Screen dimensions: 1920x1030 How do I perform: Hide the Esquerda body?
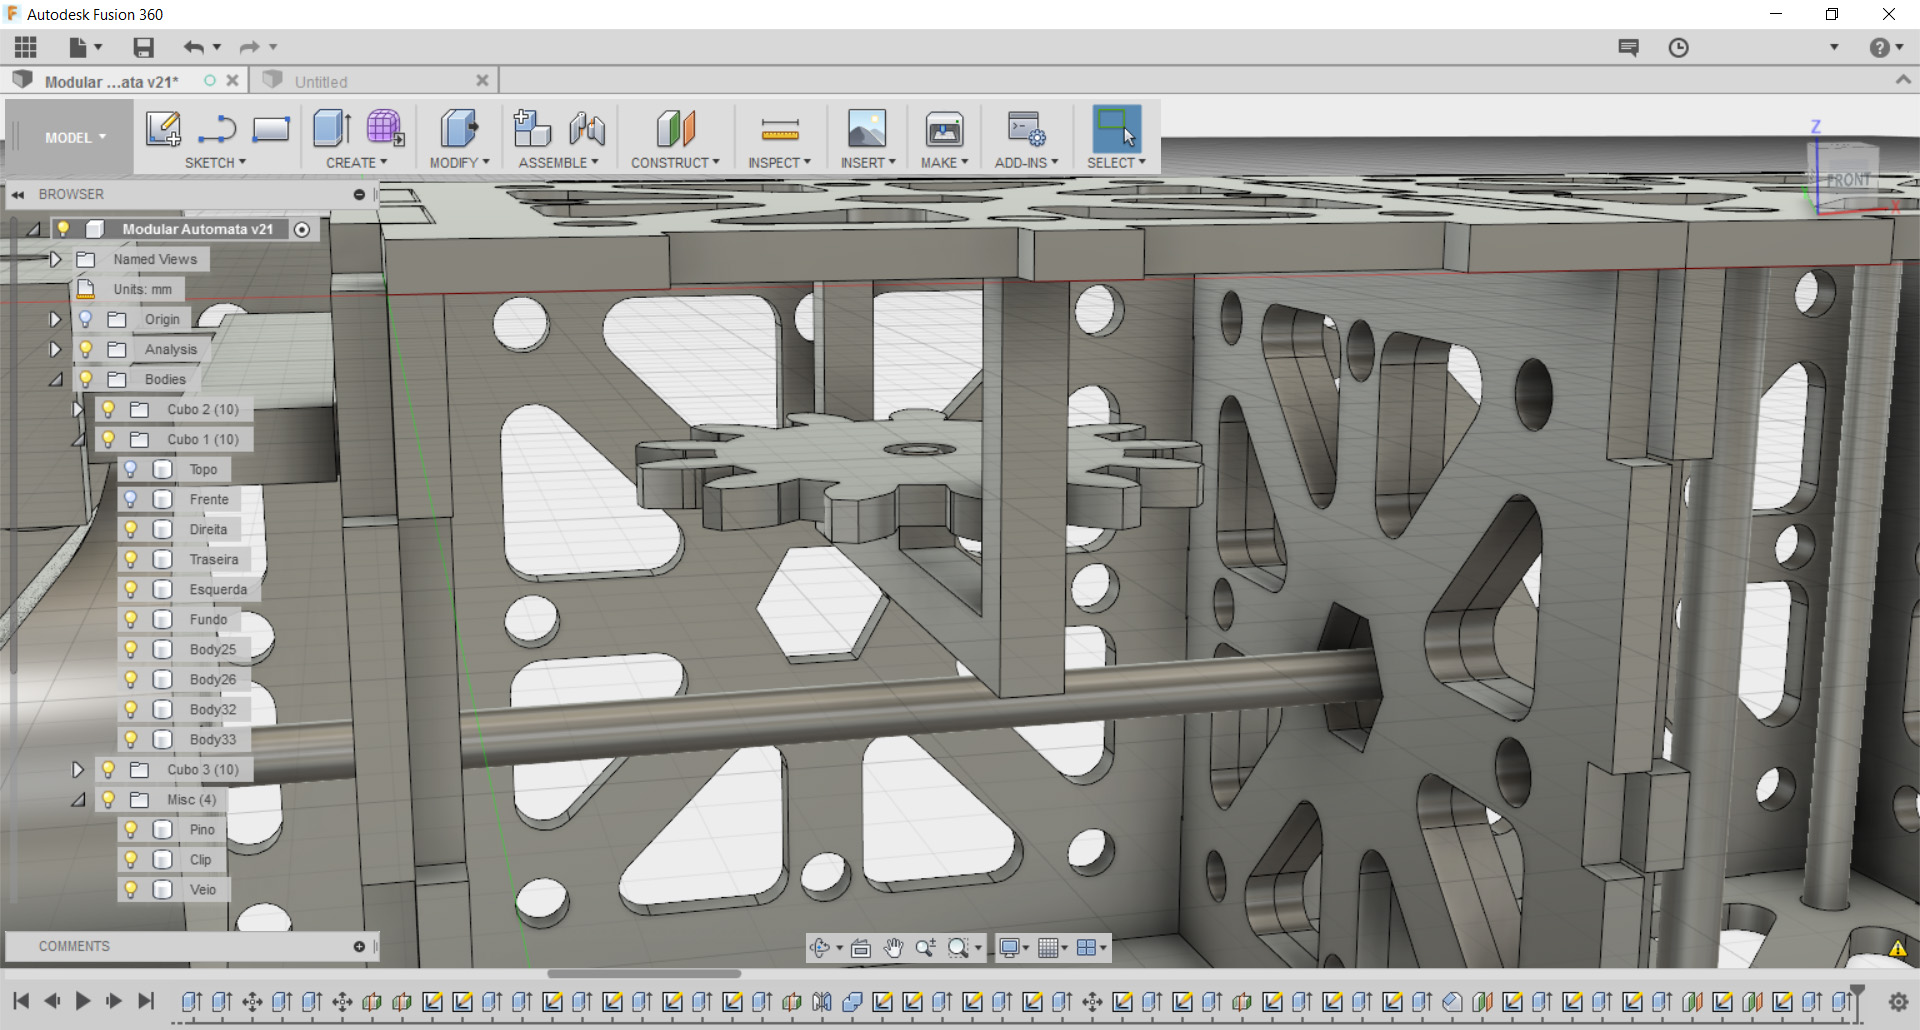pos(131,589)
